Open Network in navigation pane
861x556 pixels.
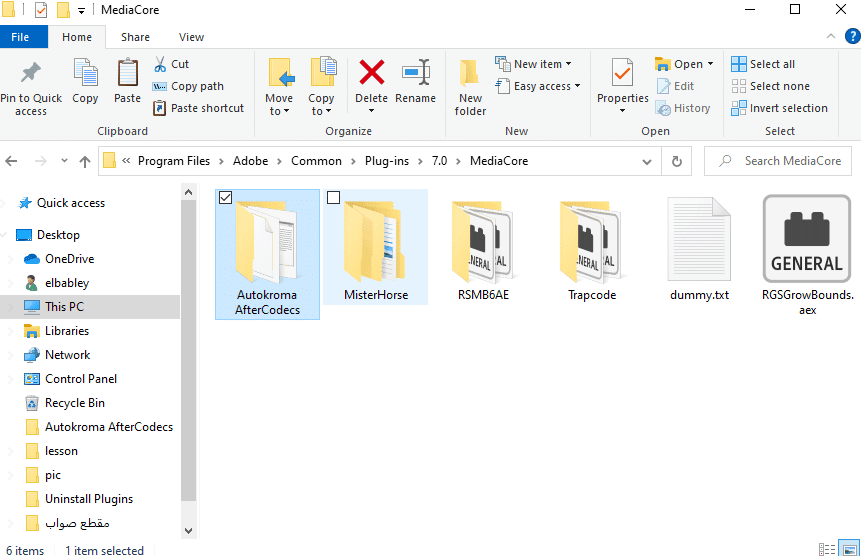pos(67,355)
